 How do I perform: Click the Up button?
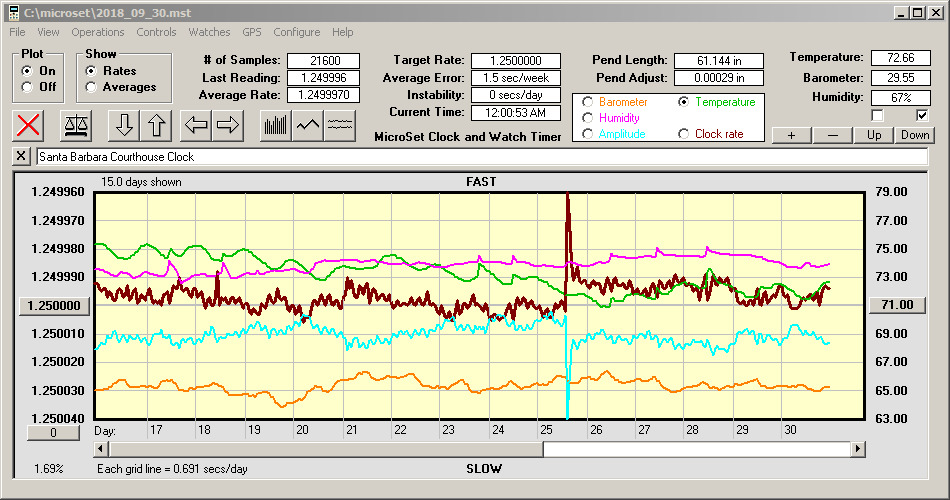click(874, 135)
